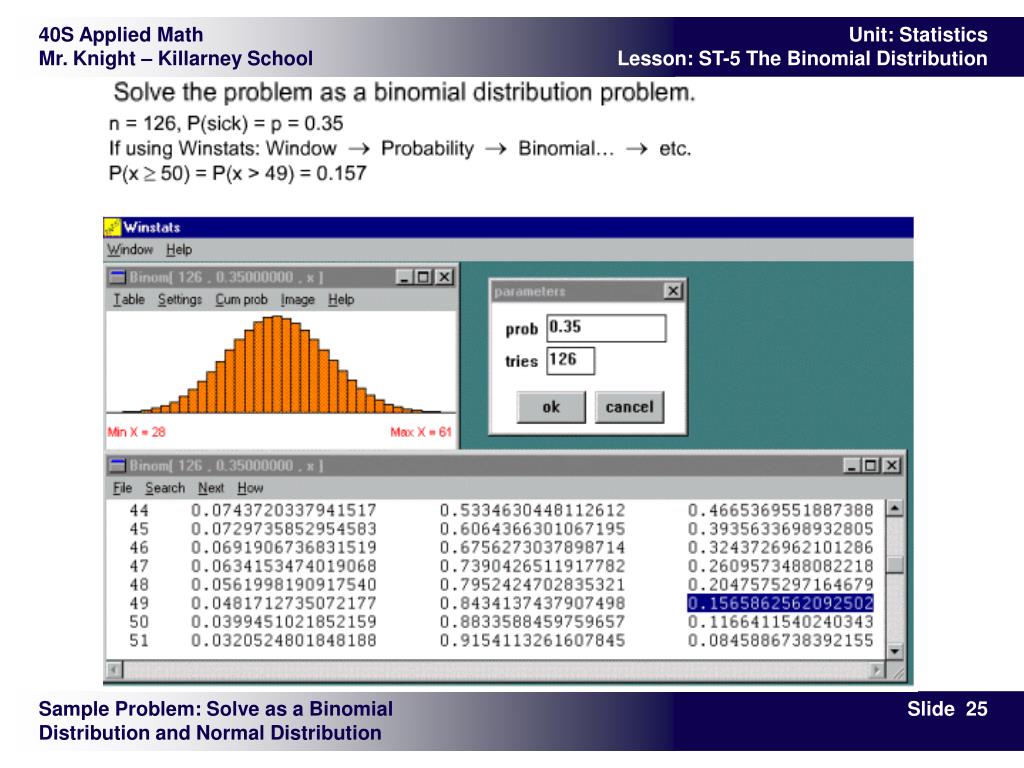Click the horizontal scrollbar right arrow

point(876,670)
